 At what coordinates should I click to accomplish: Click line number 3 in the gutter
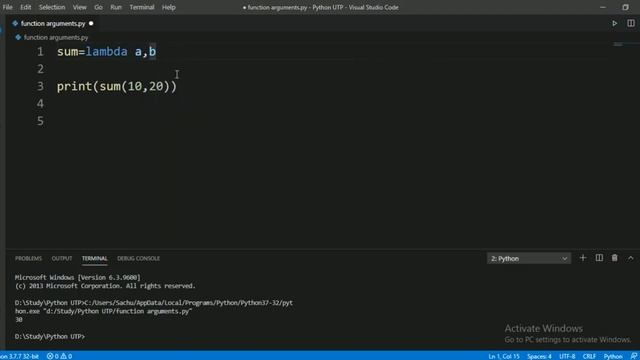[x=40, y=87]
